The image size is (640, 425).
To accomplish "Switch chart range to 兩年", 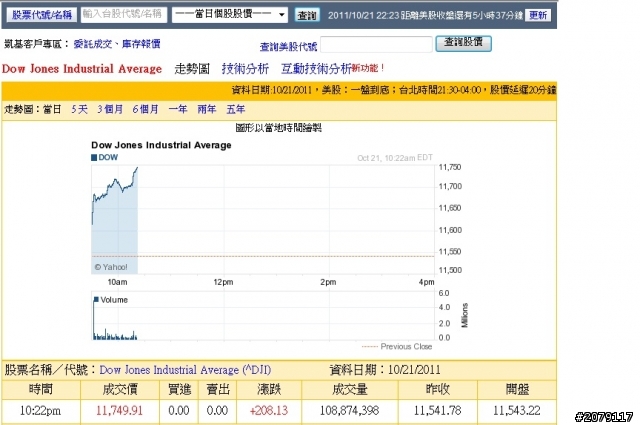I will [x=207, y=109].
